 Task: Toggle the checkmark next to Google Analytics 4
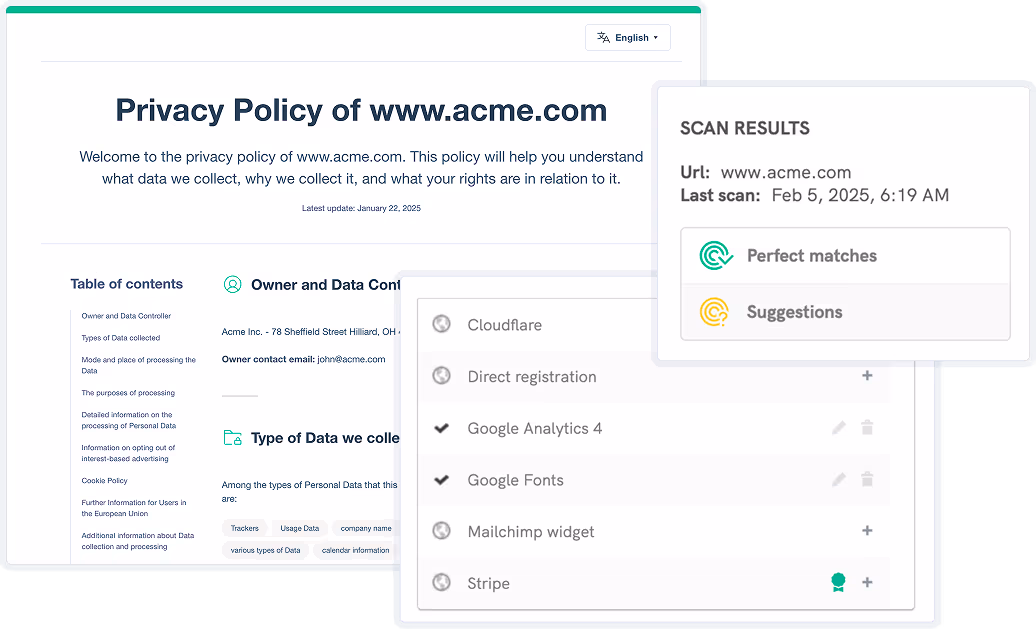click(441, 427)
